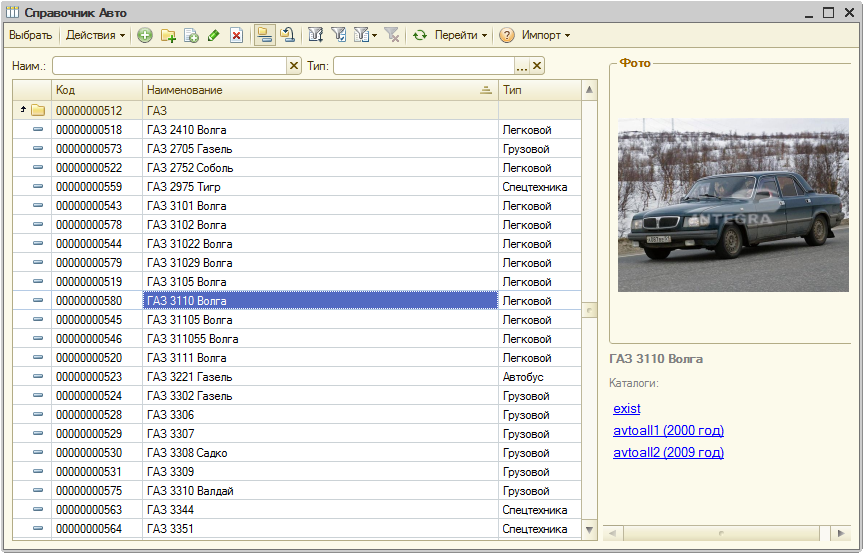863x553 pixels.
Task: Open the Действия menu
Action: pyautogui.click(x=95, y=35)
